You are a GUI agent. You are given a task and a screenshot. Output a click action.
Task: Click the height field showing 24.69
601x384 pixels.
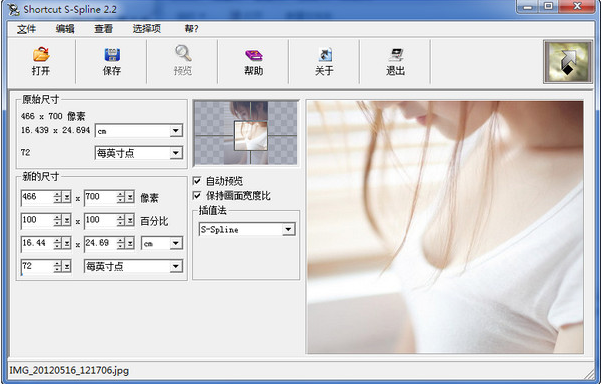tap(100, 243)
